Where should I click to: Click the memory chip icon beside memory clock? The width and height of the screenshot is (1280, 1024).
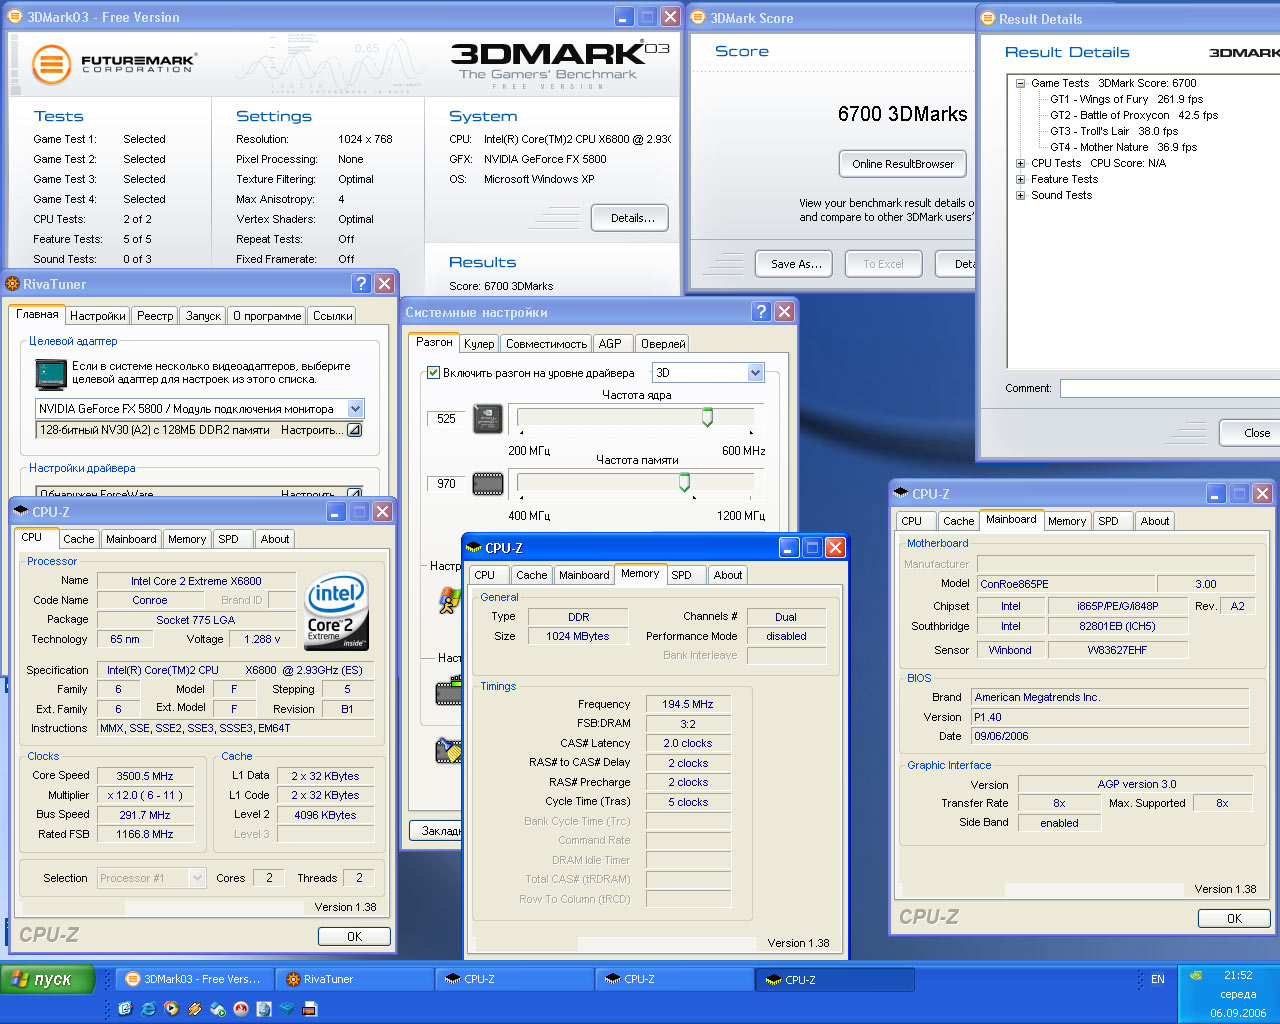[x=487, y=484]
